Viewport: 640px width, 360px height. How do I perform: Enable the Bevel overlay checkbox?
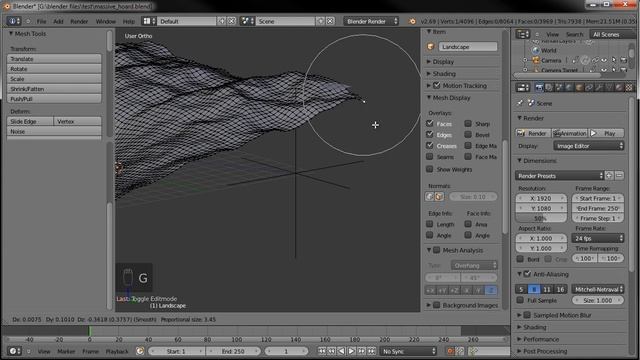tap(468, 134)
